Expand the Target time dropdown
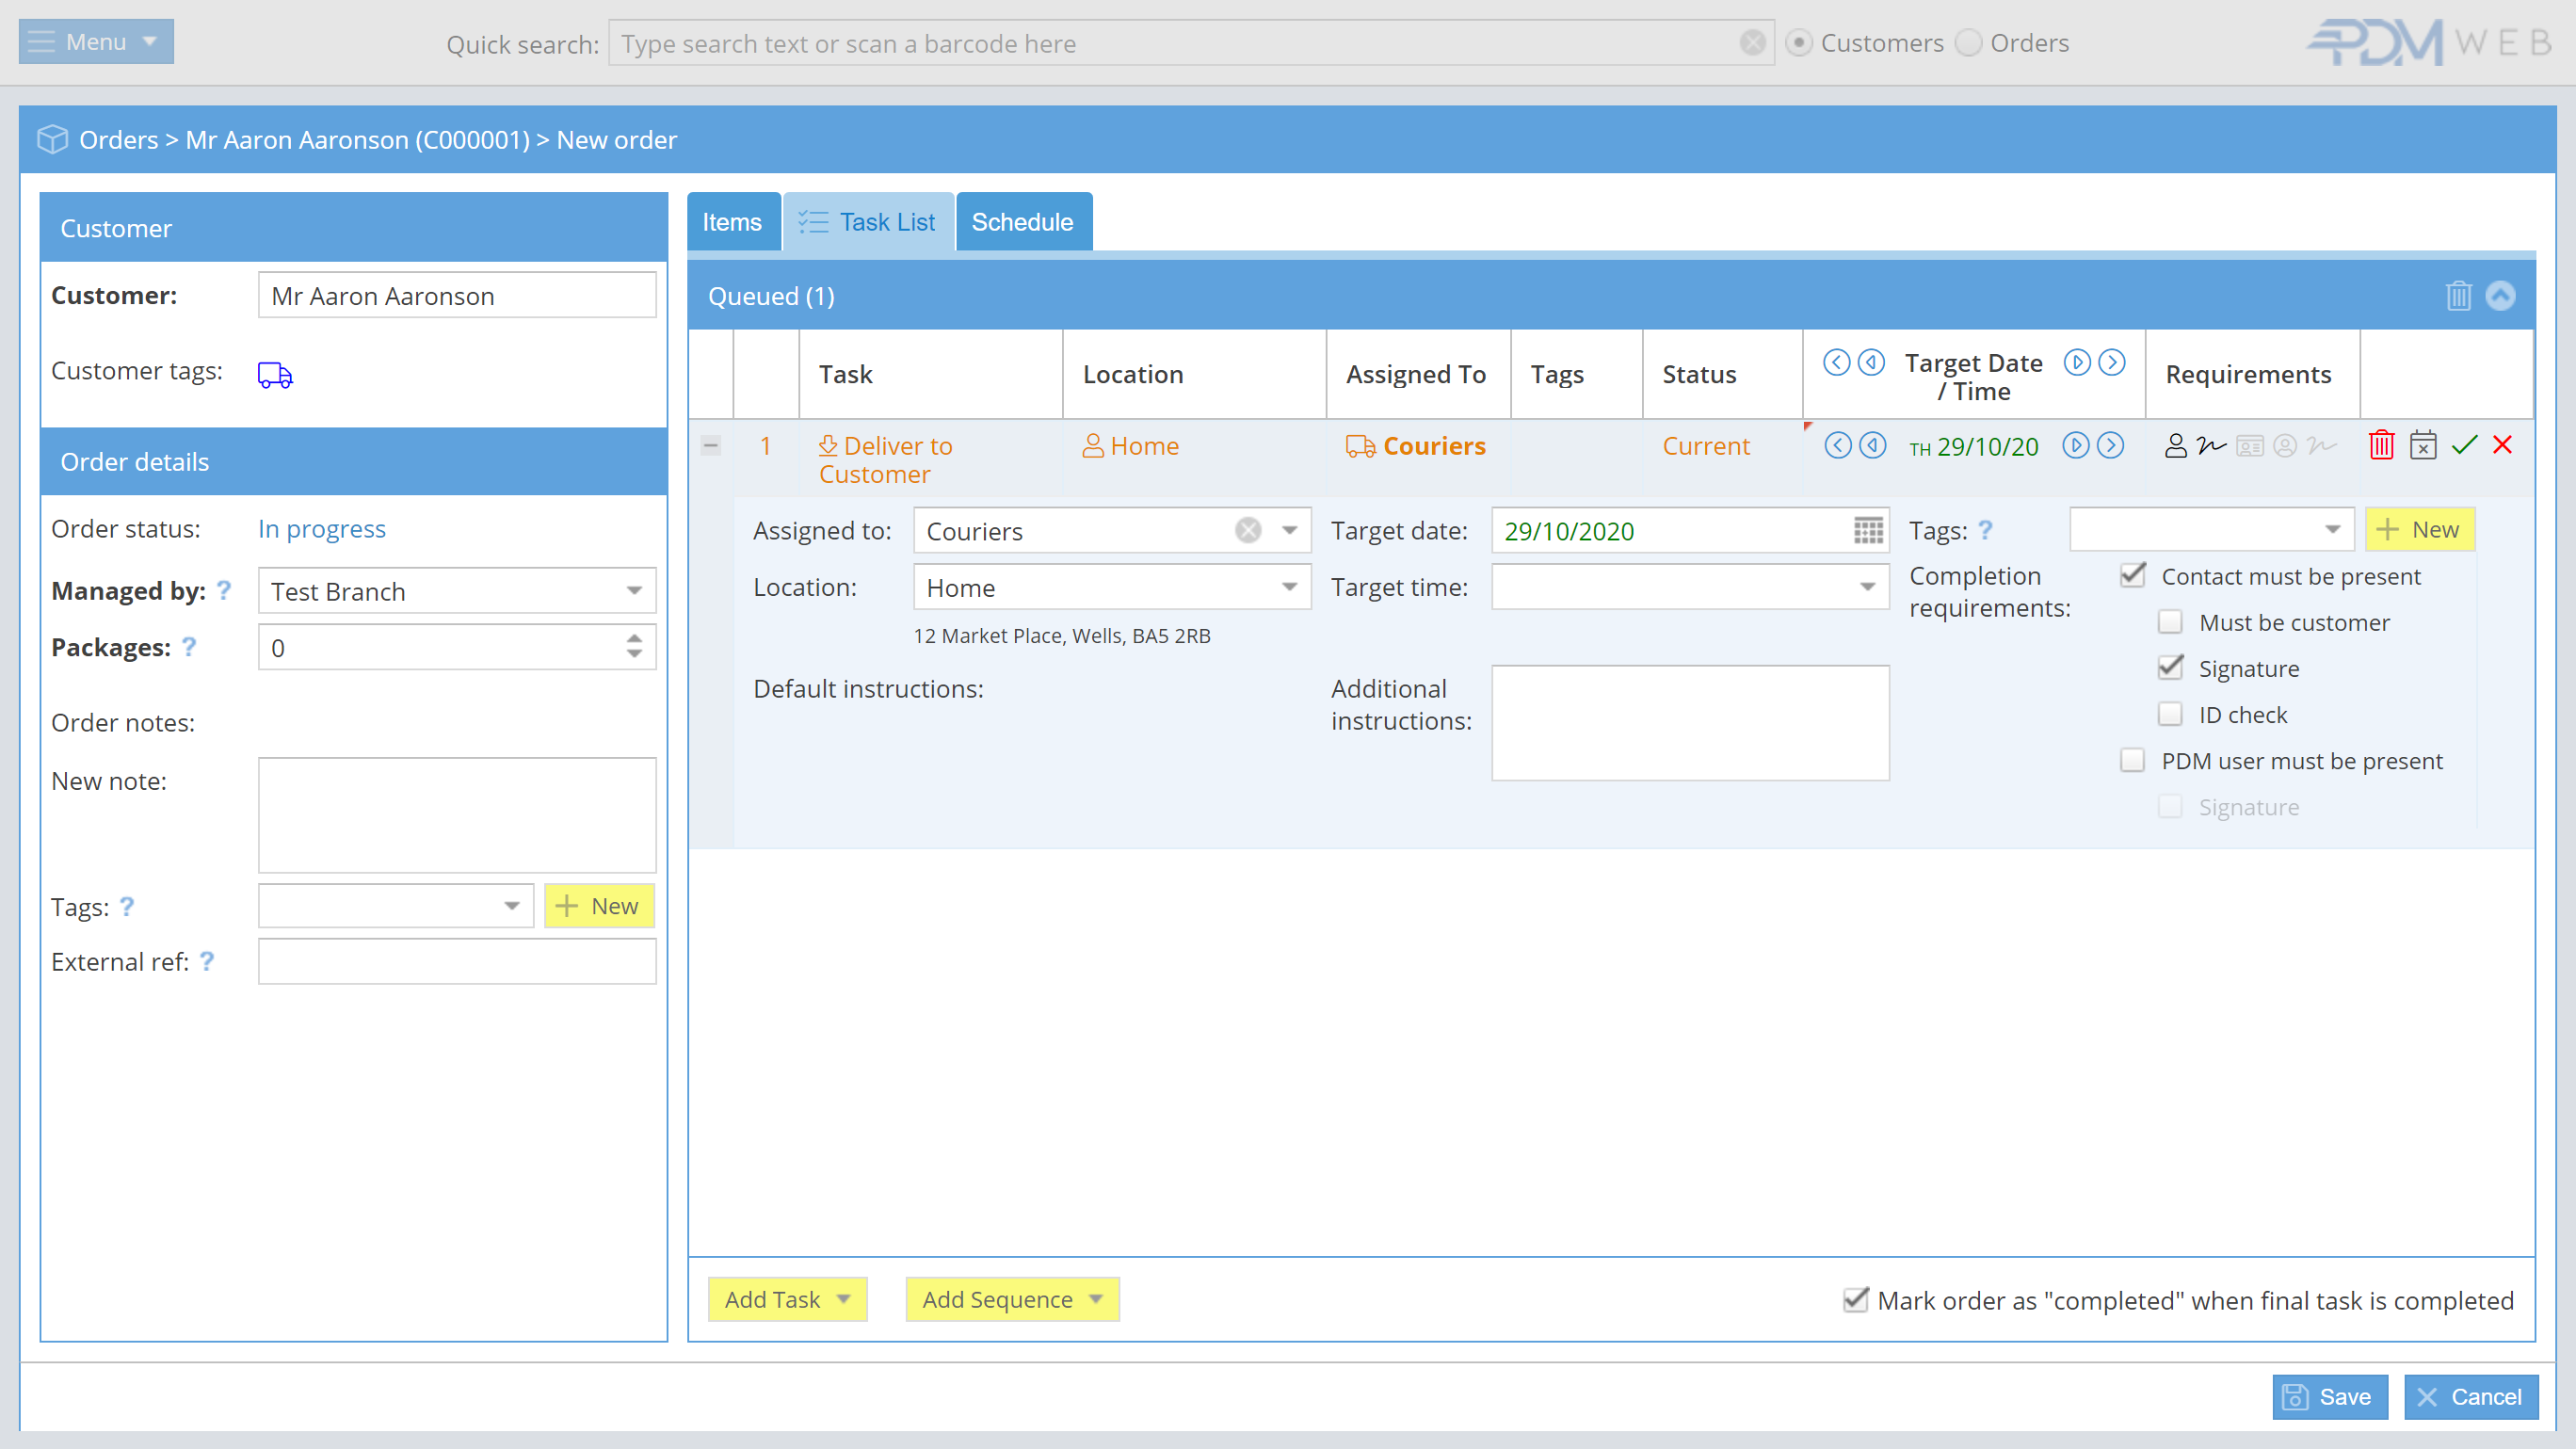Screen dimensions: 2576x1449 click(x=1867, y=587)
